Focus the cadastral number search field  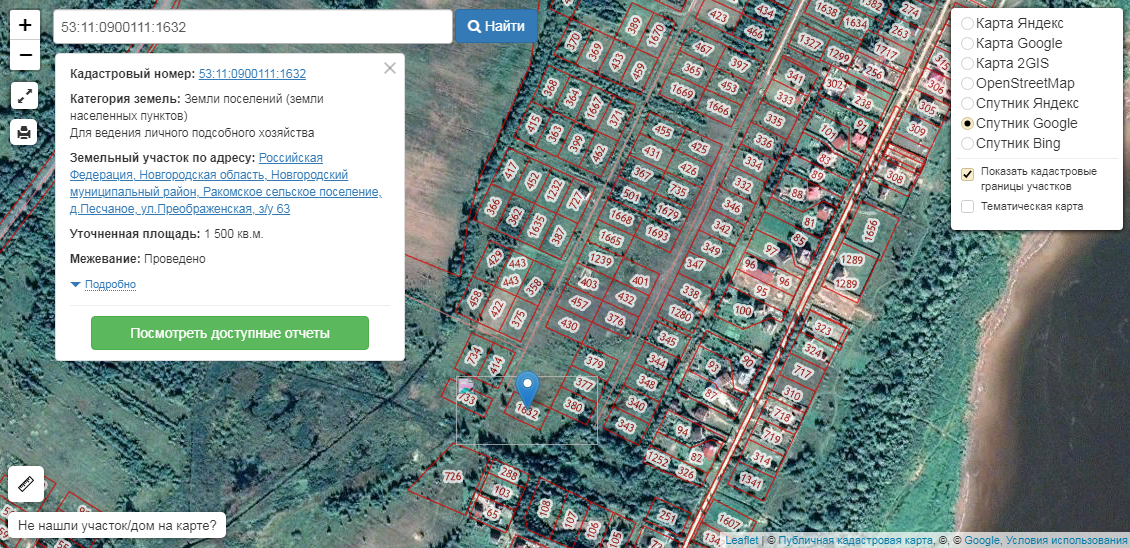(x=253, y=27)
